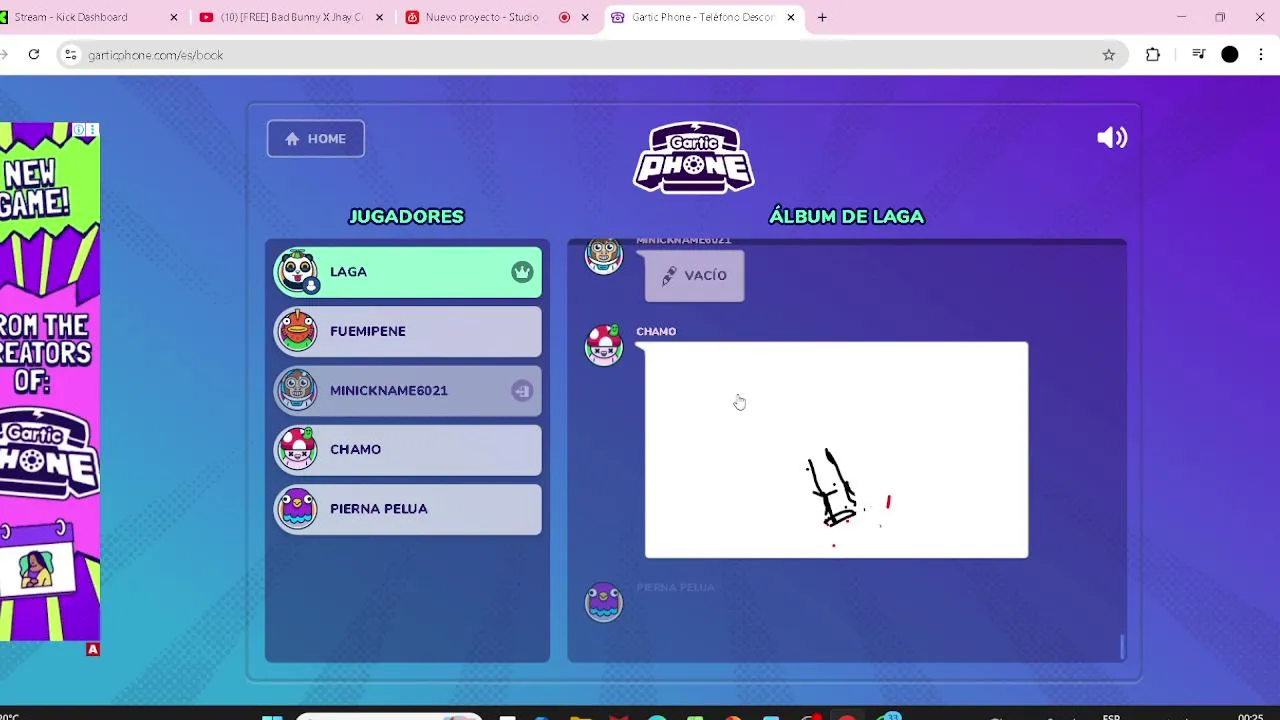Image resolution: width=1280 pixels, height=720 pixels.
Task: Open the browser profile avatar
Action: pos(1230,55)
